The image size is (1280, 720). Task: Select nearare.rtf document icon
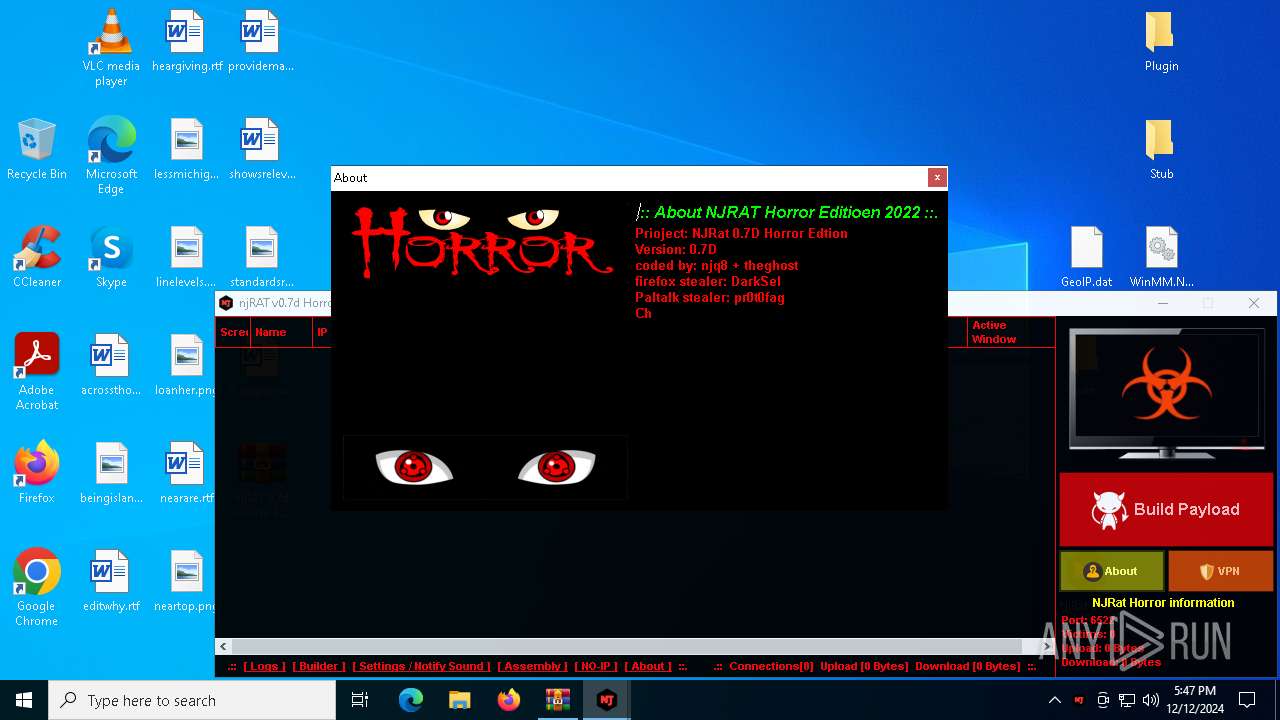click(x=186, y=474)
